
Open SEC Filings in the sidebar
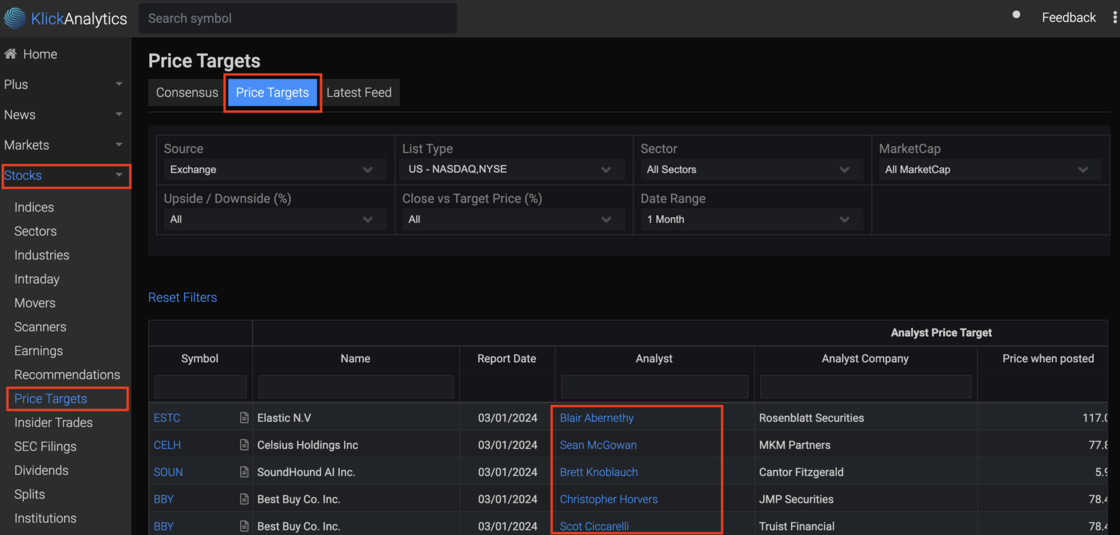click(x=46, y=446)
